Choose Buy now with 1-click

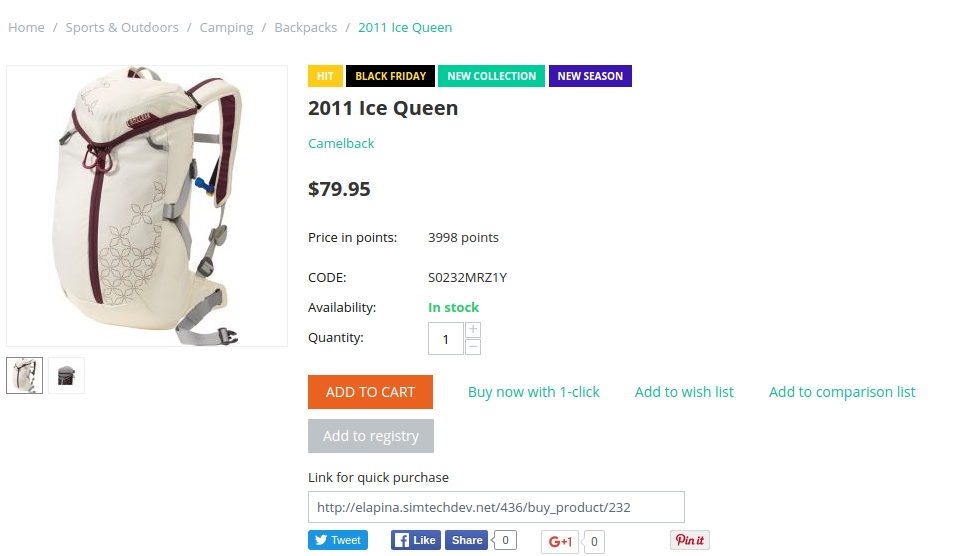(533, 392)
